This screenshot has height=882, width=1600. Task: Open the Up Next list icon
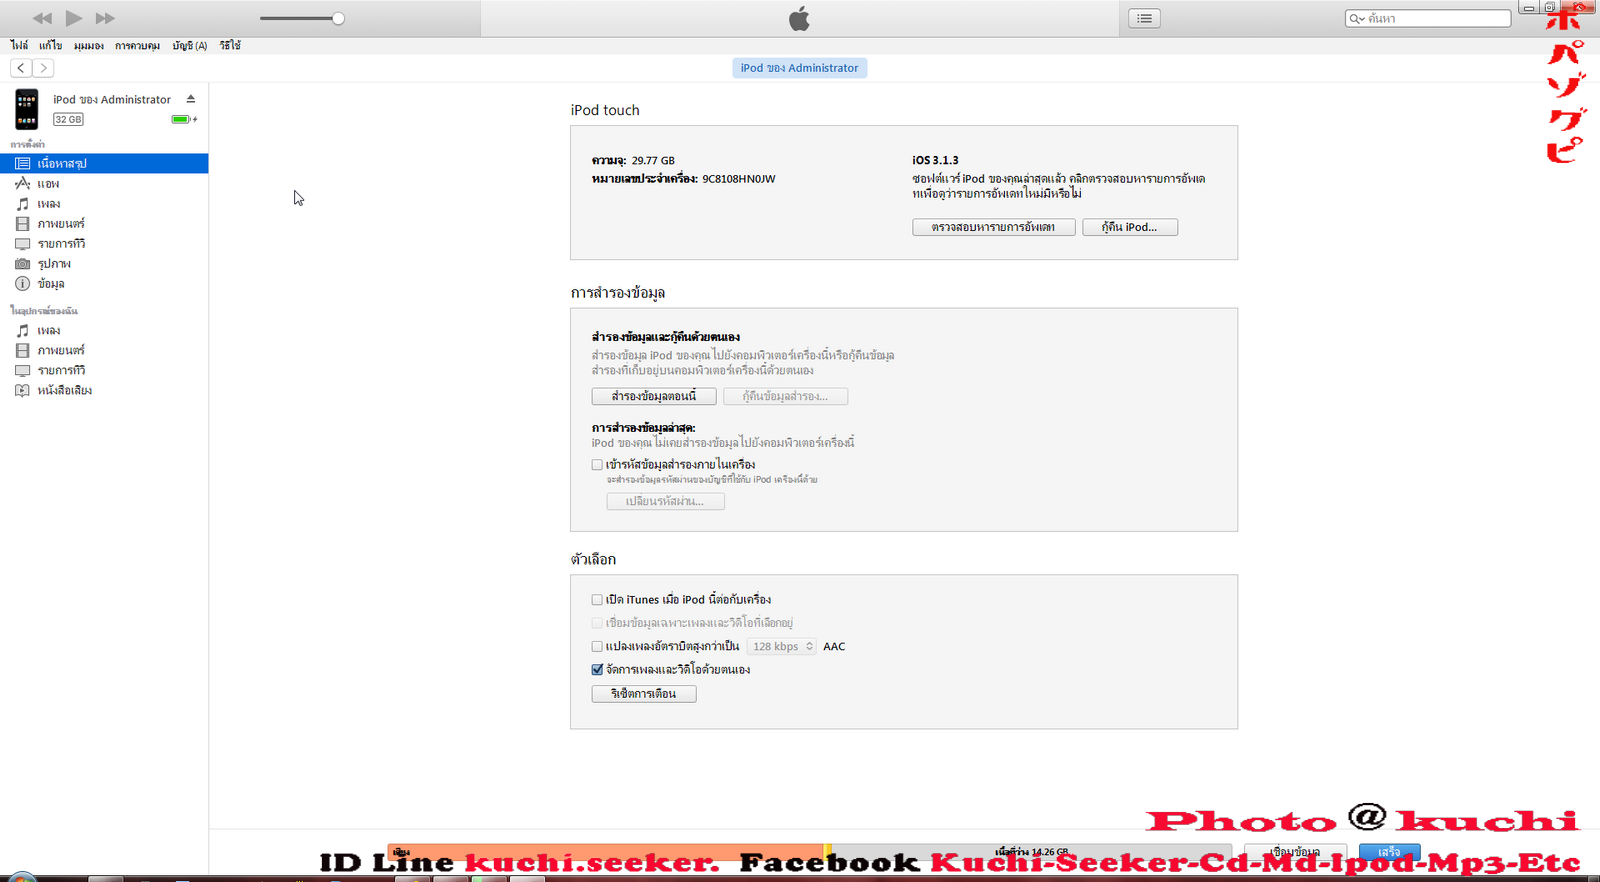(x=1145, y=18)
